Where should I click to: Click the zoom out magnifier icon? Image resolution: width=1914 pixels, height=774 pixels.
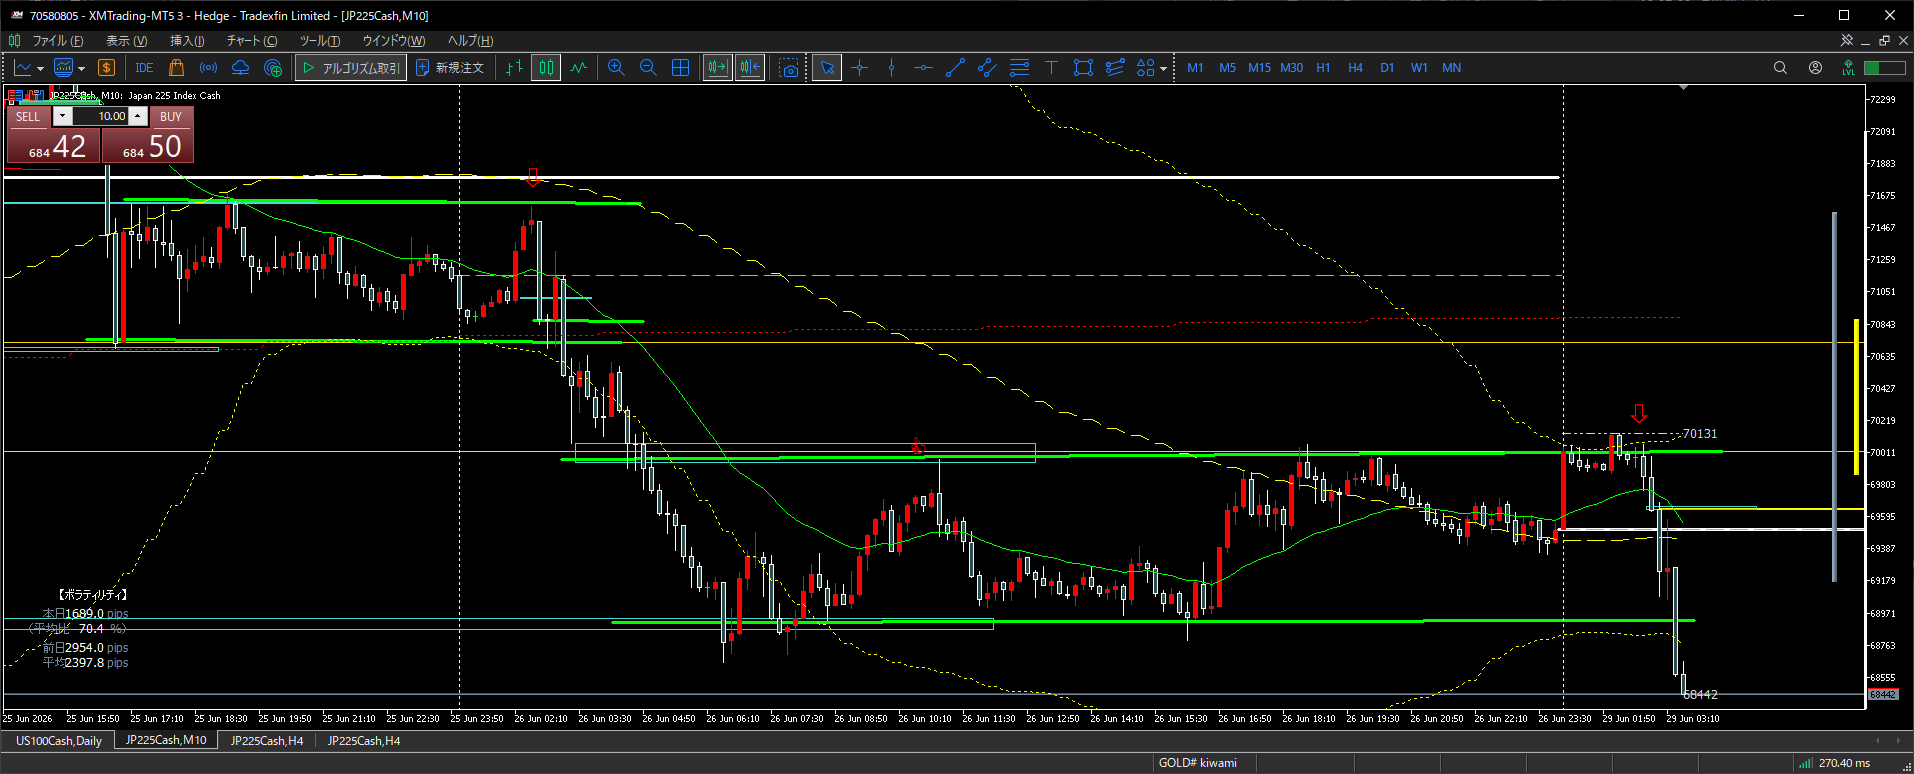[648, 68]
